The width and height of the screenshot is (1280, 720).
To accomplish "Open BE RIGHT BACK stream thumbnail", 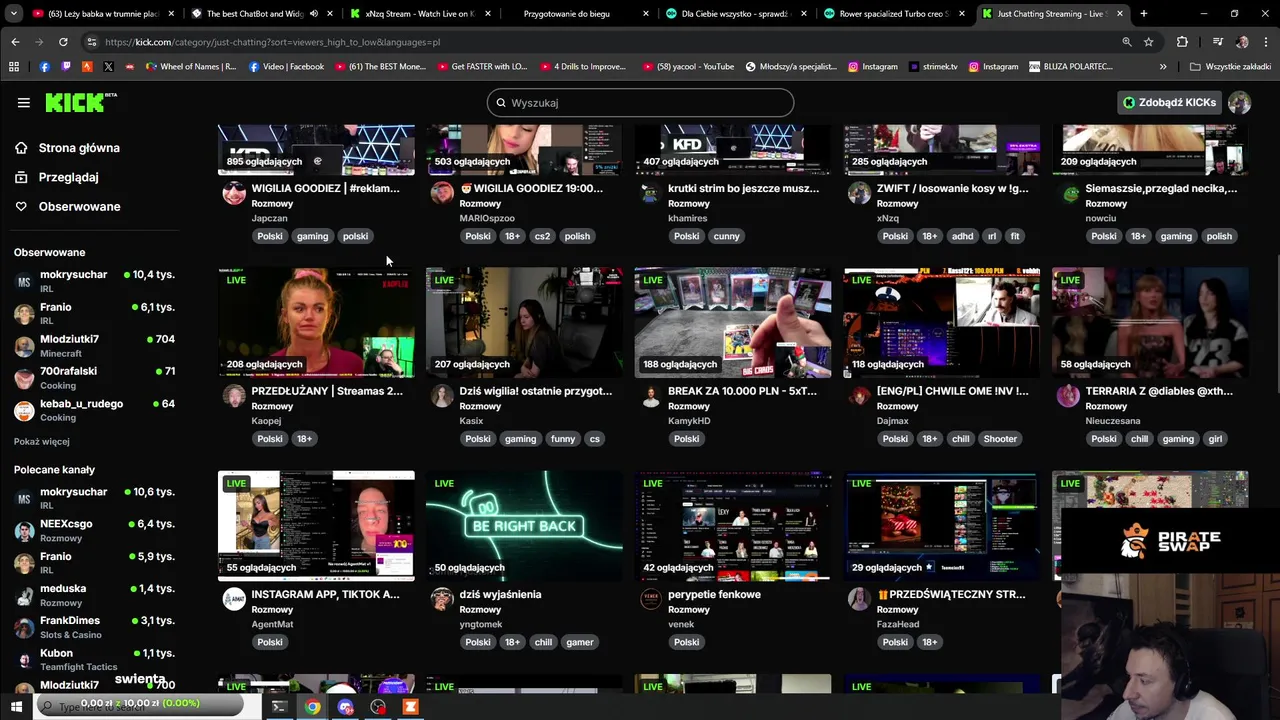I will click(x=524, y=525).
